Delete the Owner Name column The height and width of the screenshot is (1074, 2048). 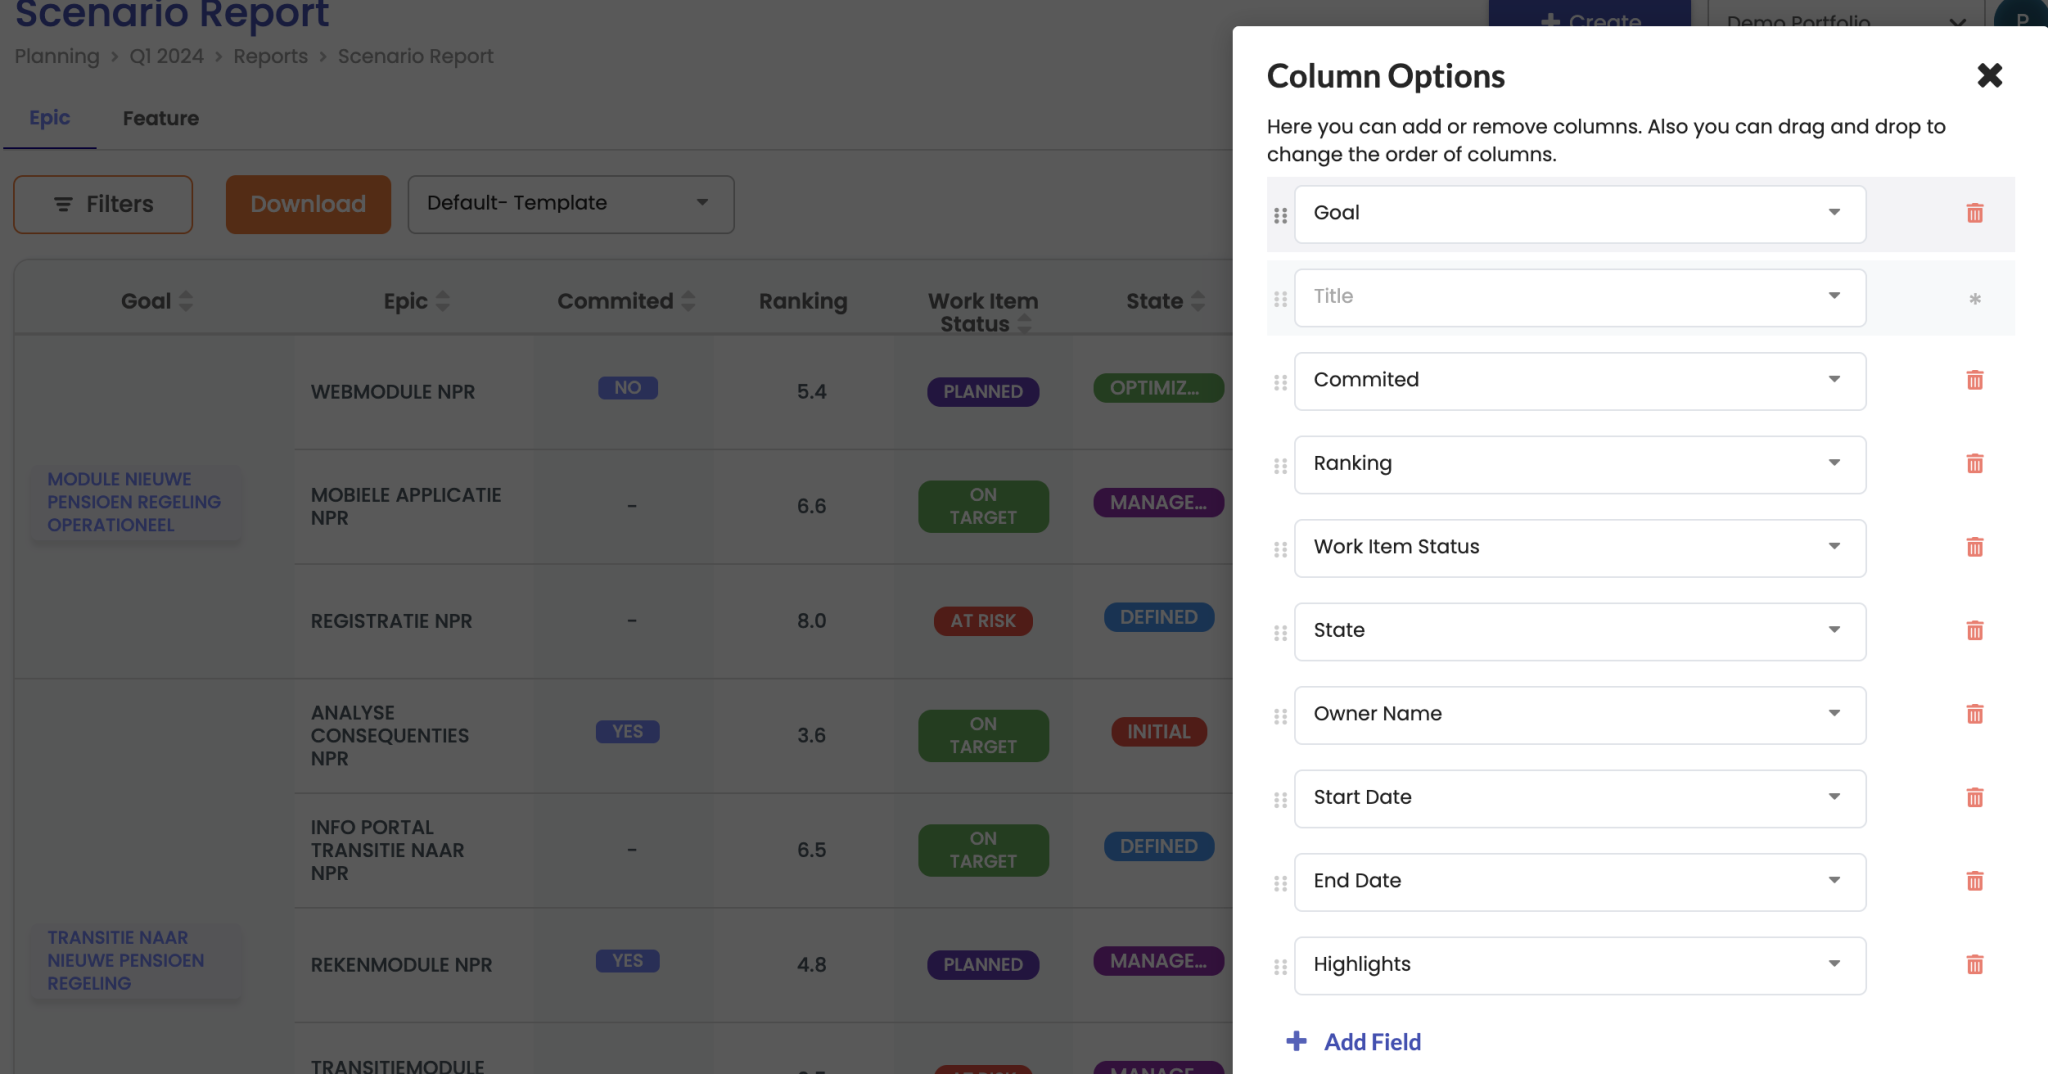(1975, 714)
